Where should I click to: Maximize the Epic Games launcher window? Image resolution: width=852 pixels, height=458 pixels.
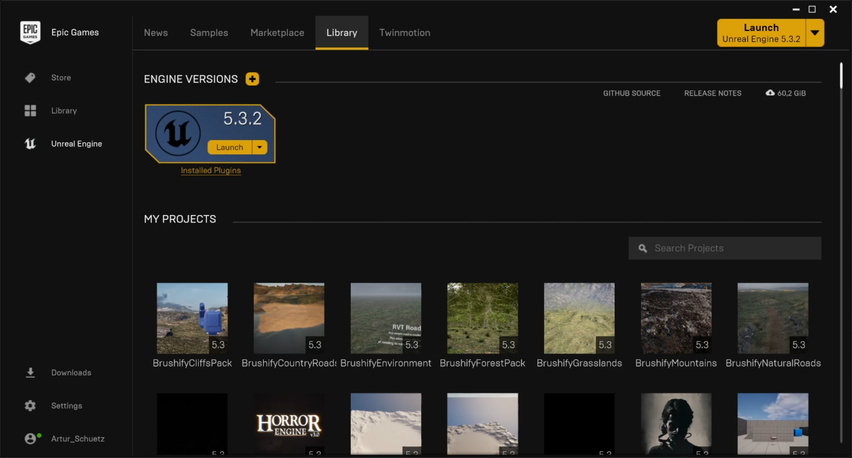coord(812,9)
